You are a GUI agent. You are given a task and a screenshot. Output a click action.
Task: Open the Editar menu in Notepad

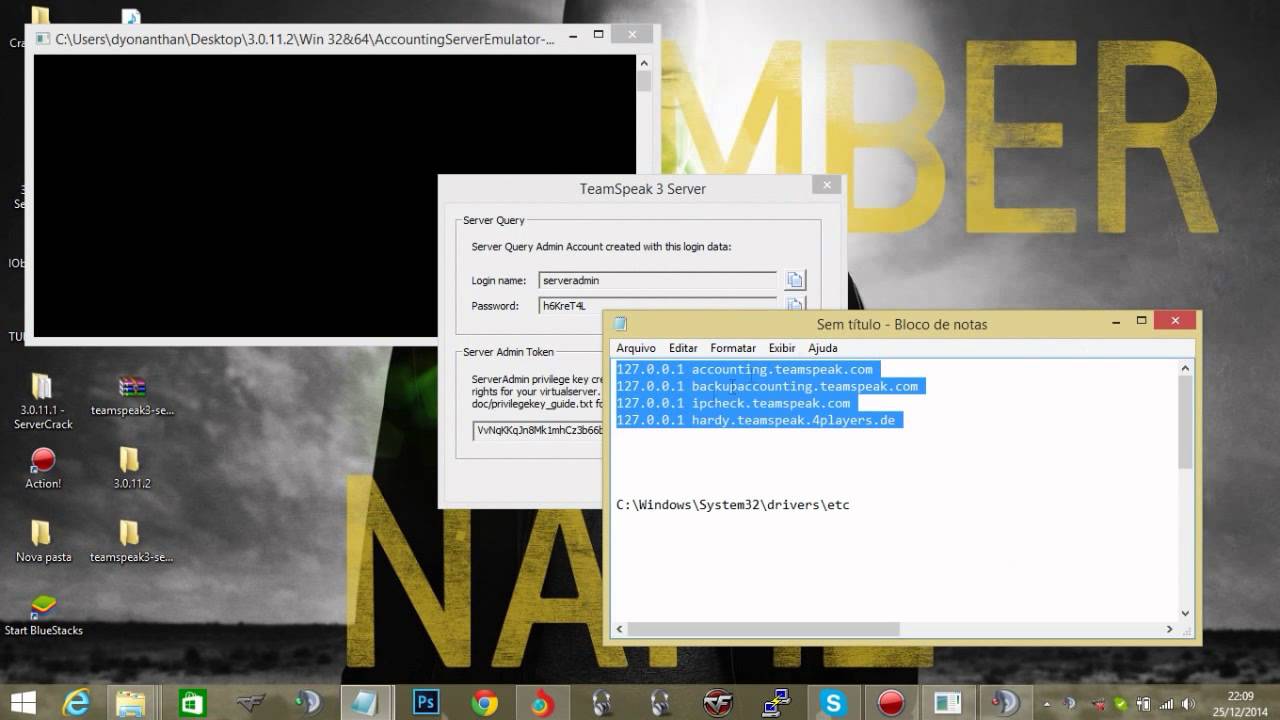[x=683, y=348]
